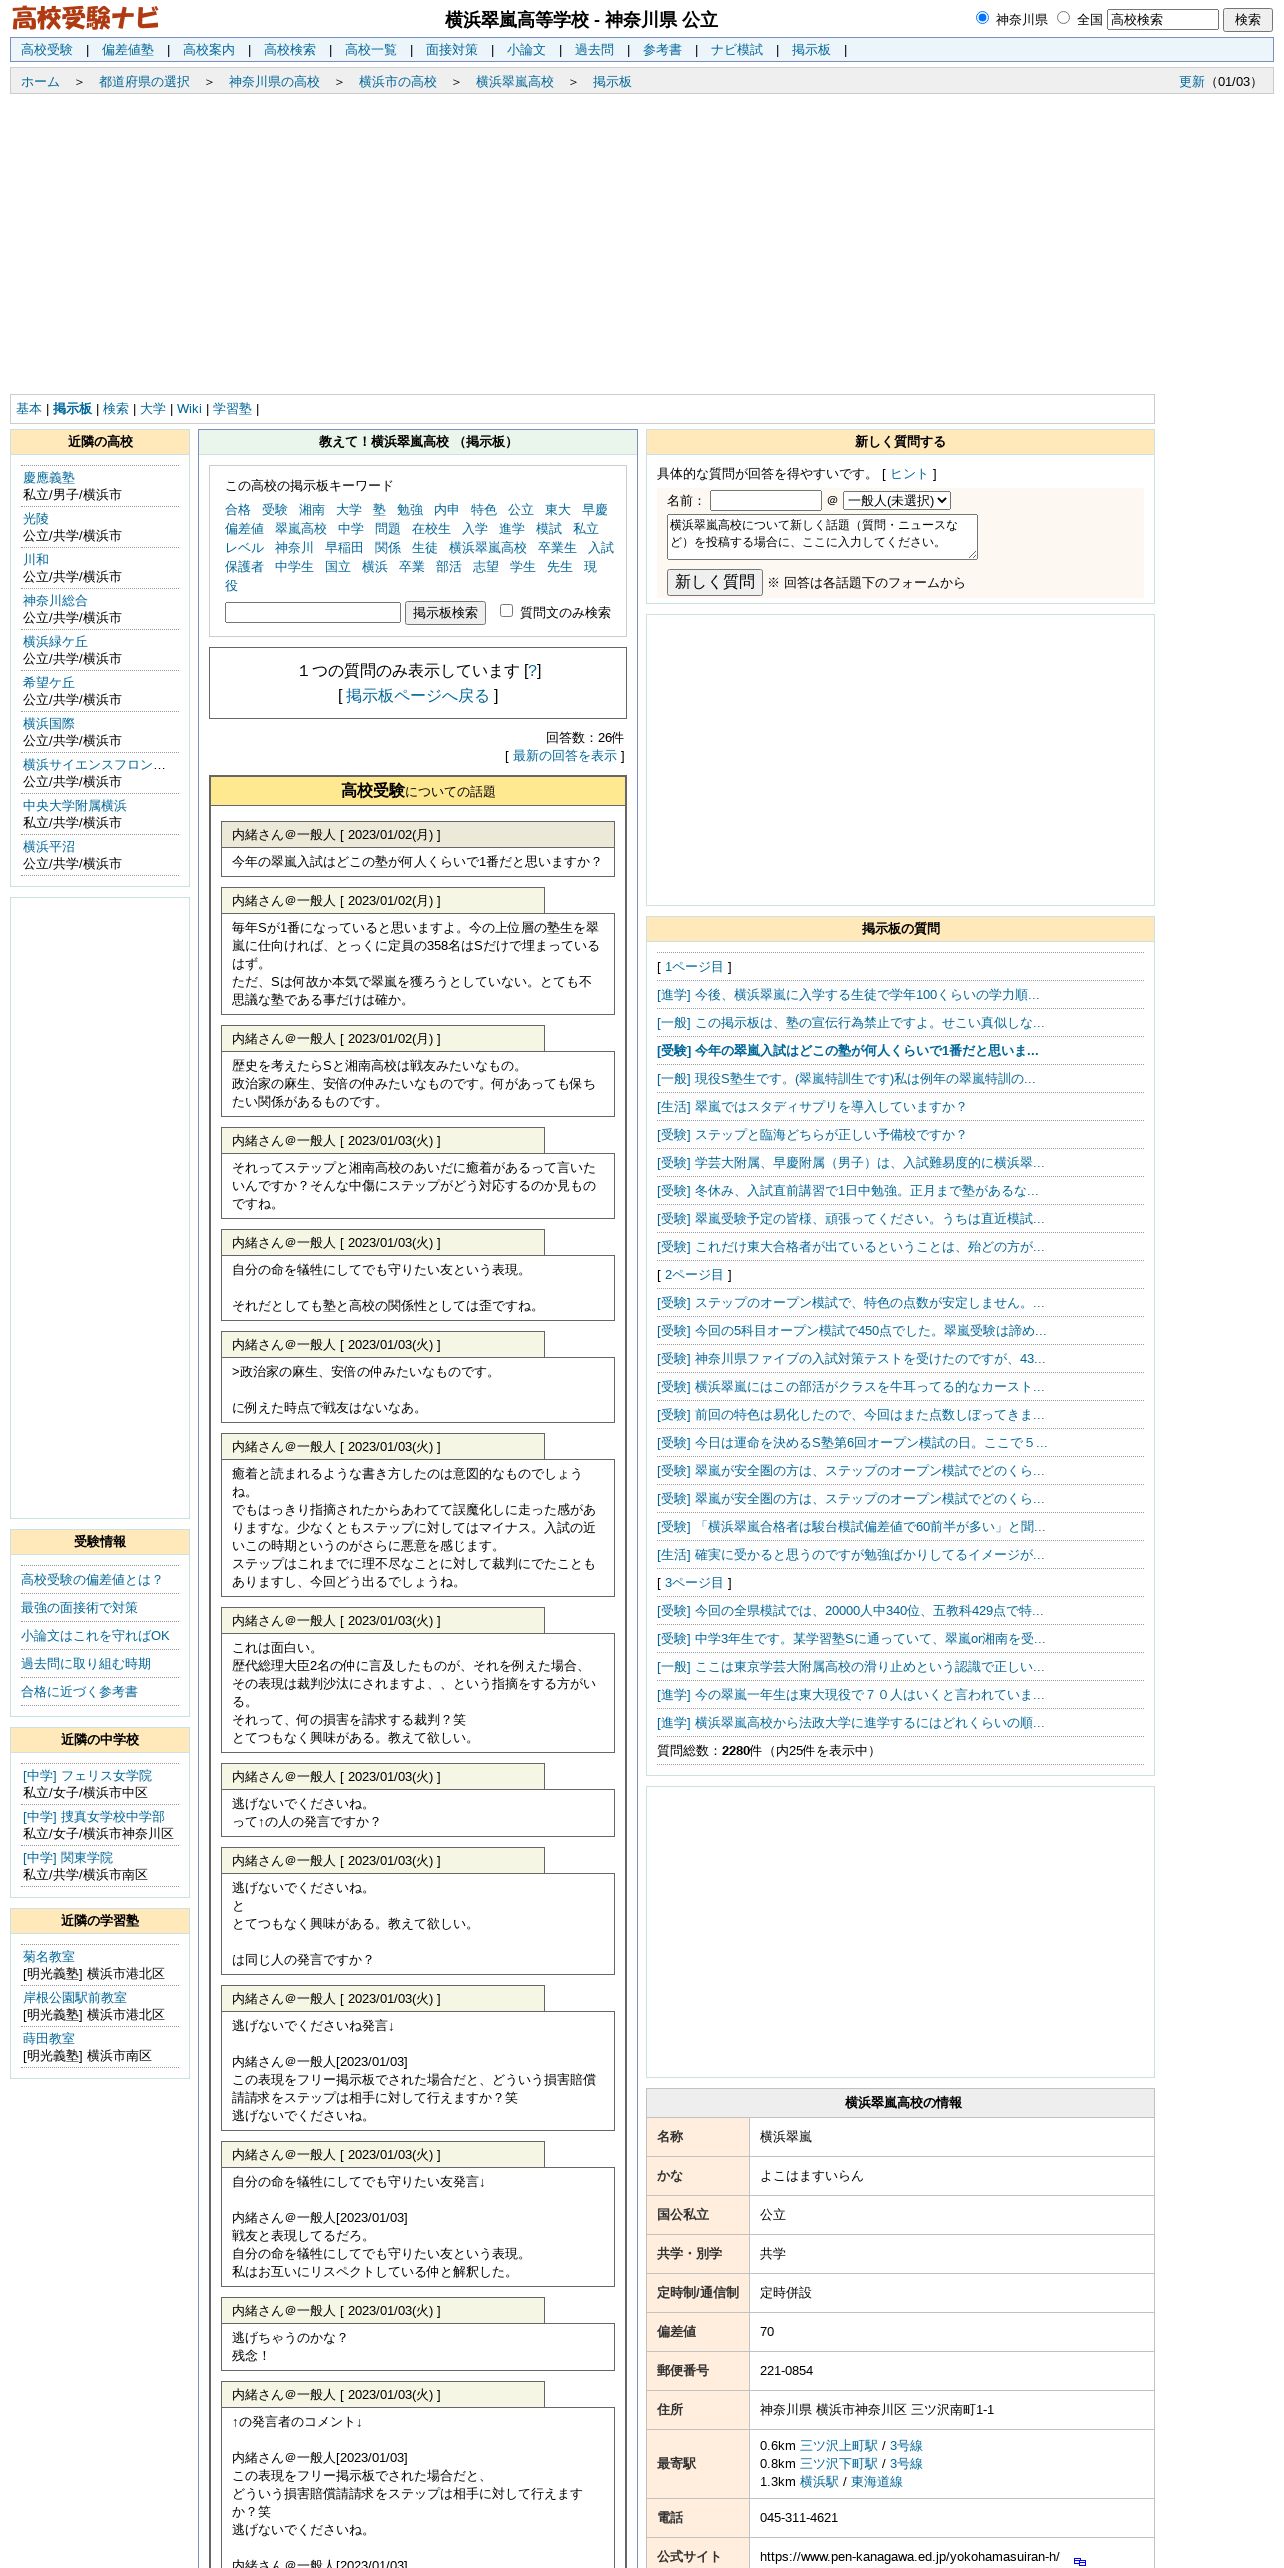Click the board search text field
The image size is (1284, 2568).
(313, 613)
